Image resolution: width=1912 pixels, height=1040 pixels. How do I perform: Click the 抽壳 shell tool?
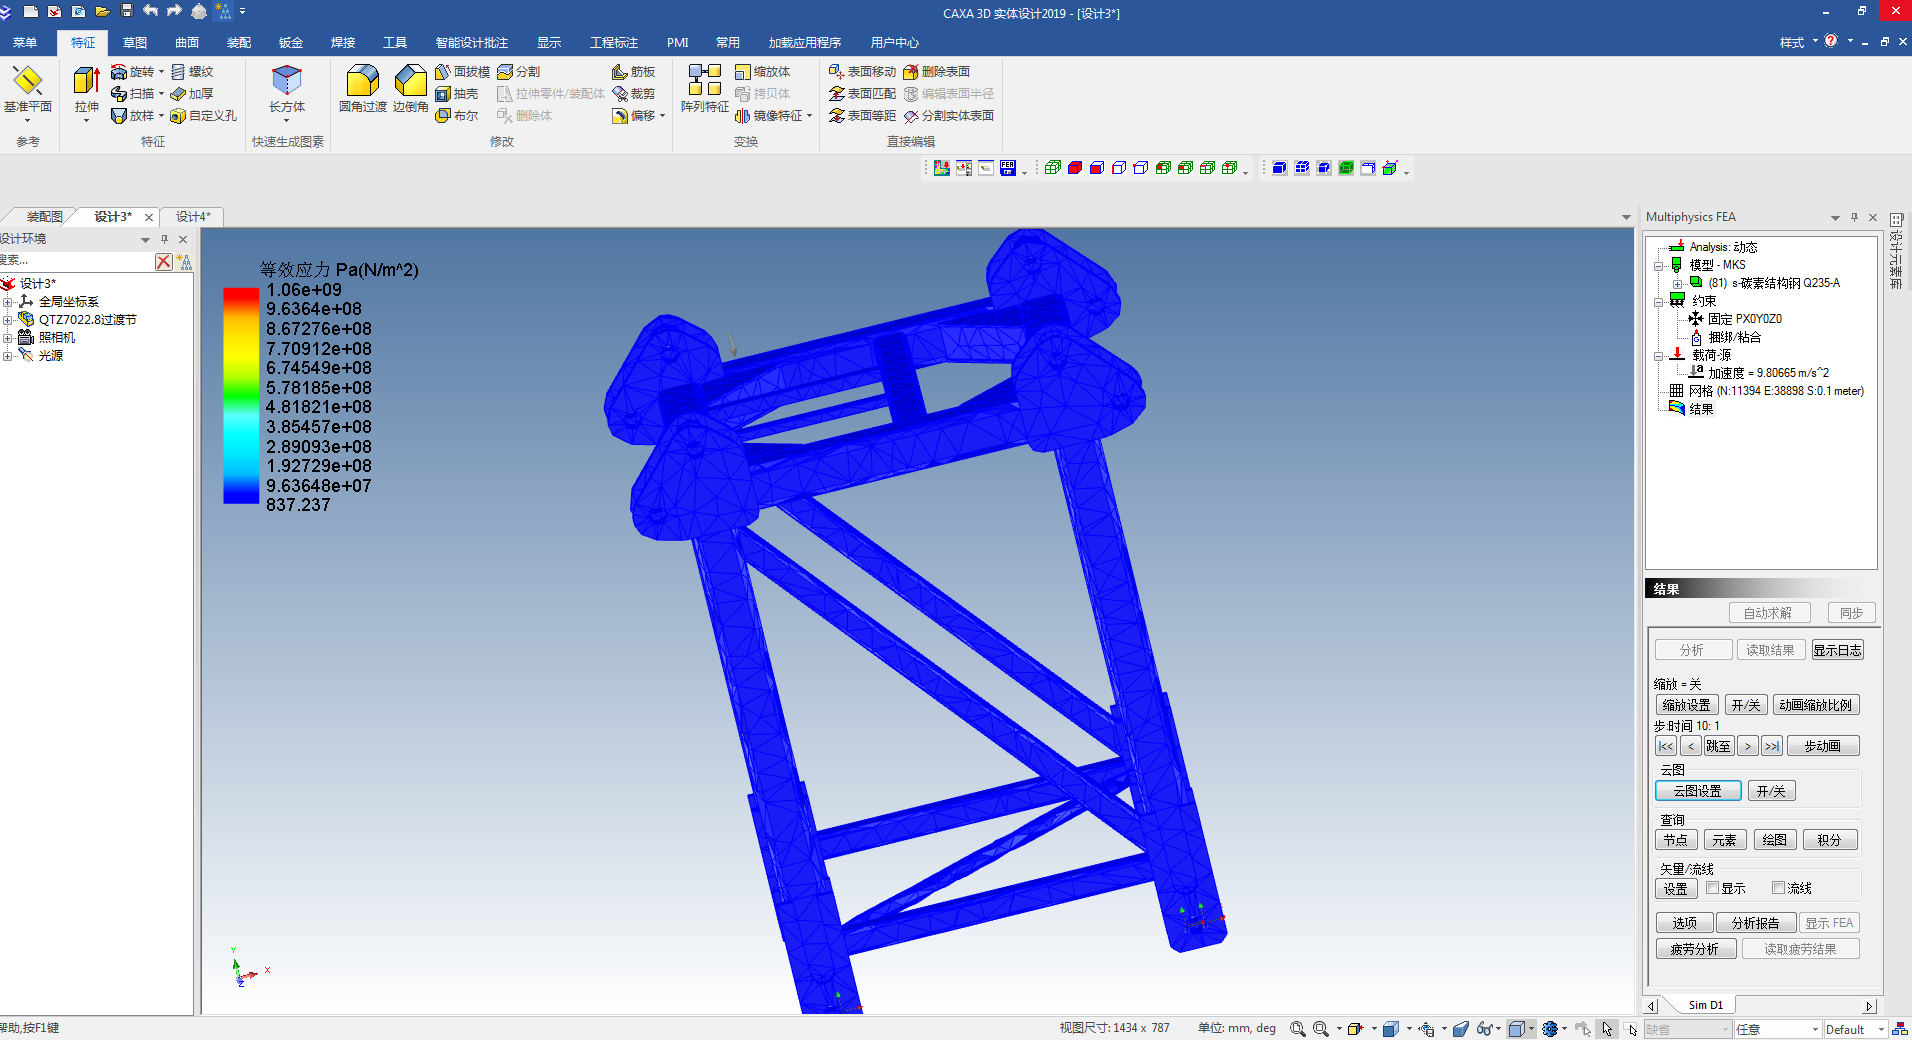[457, 94]
